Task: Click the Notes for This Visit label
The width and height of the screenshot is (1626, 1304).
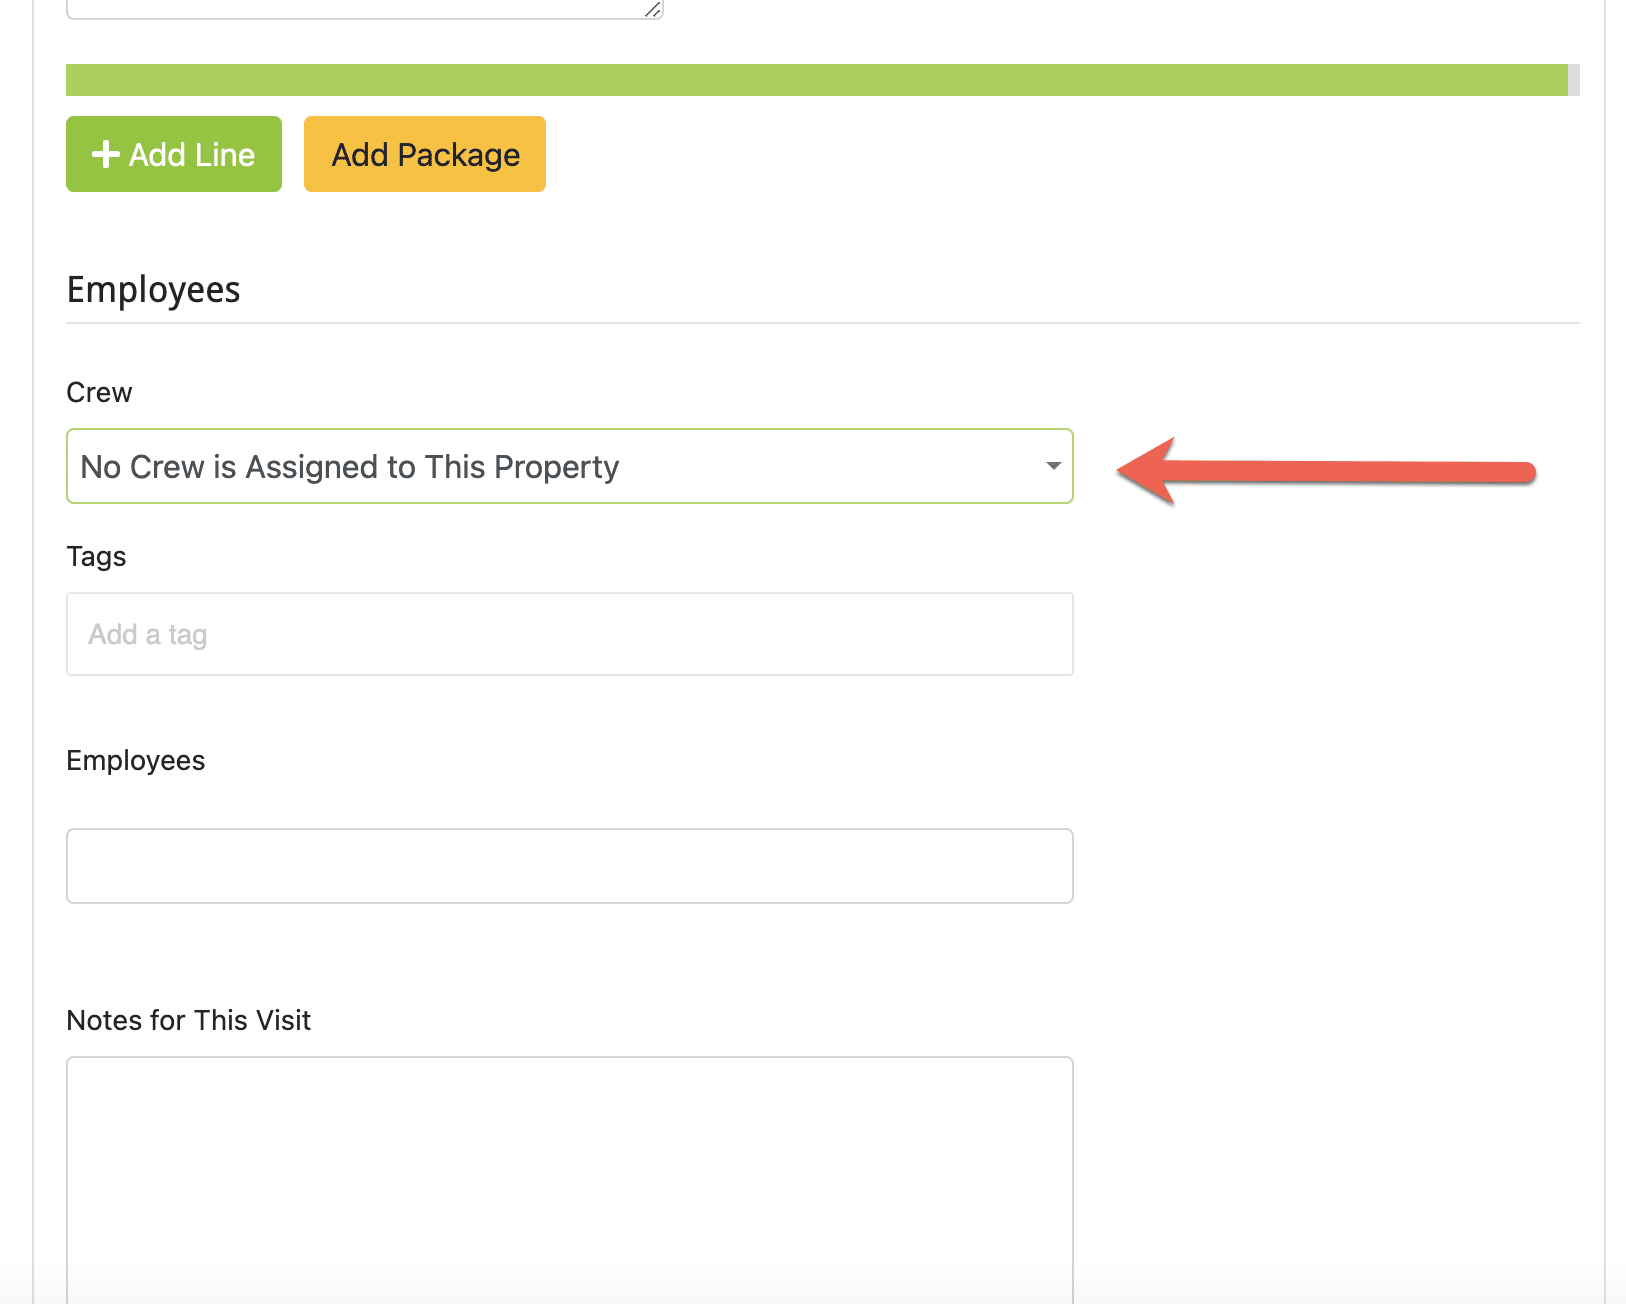Action: pos(188,1020)
